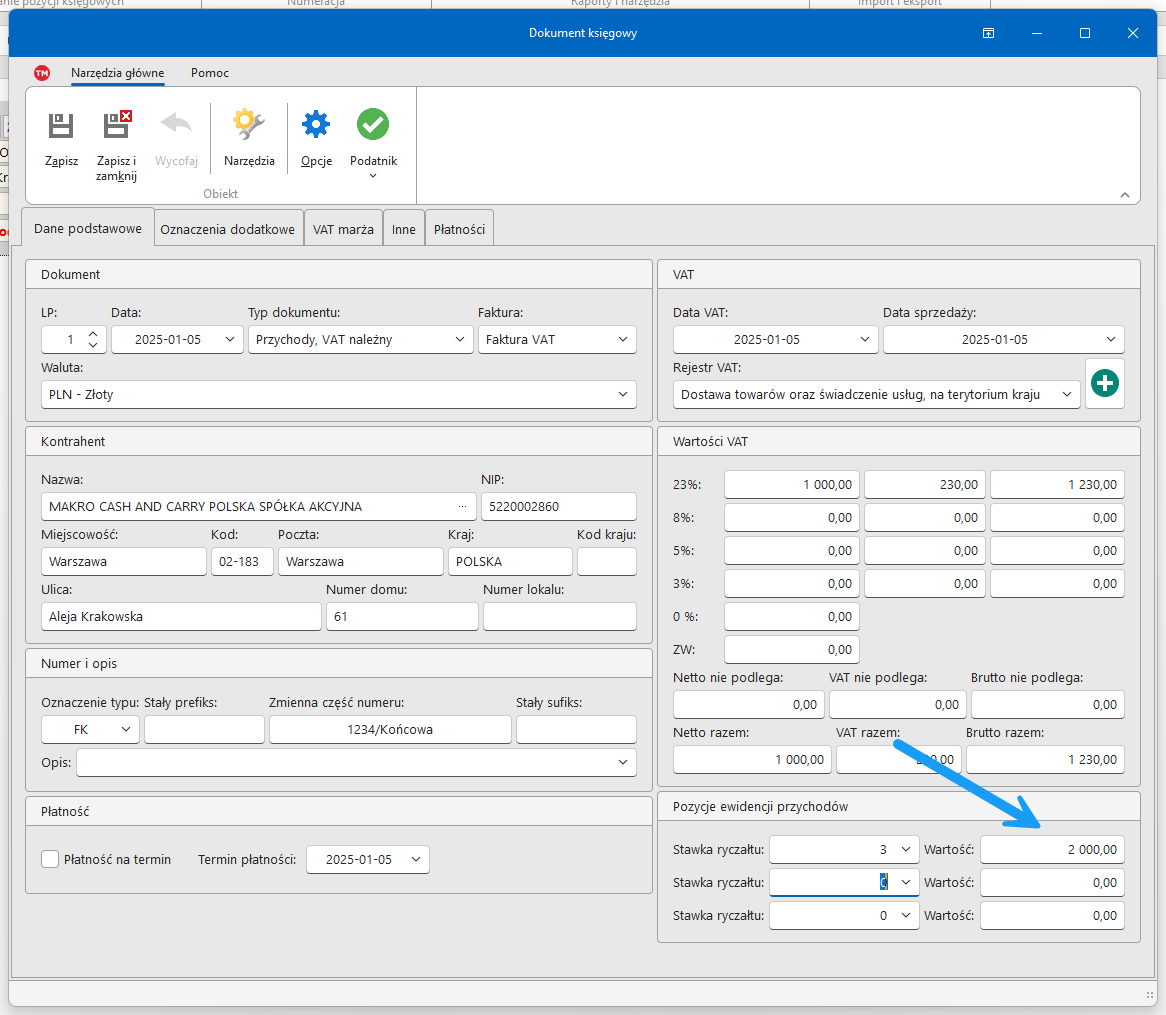The image size is (1166, 1015).
Task: Click the Zapisz save icon
Action: coord(61,126)
